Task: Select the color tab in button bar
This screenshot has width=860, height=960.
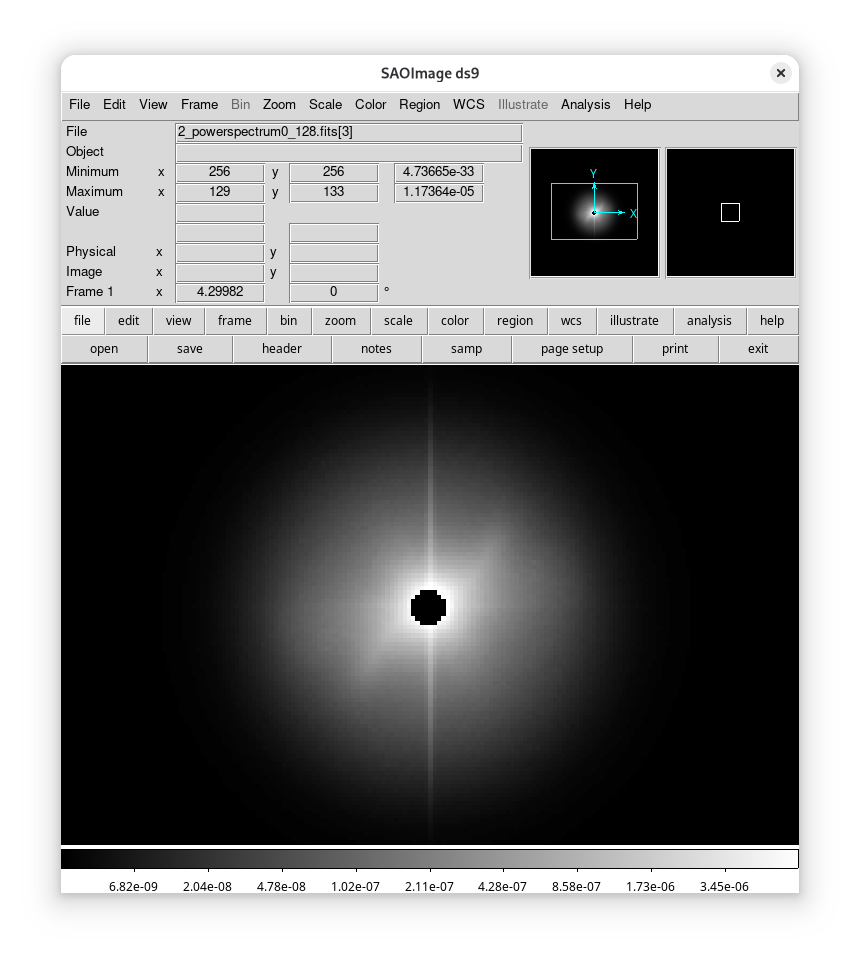Action: coord(454,321)
